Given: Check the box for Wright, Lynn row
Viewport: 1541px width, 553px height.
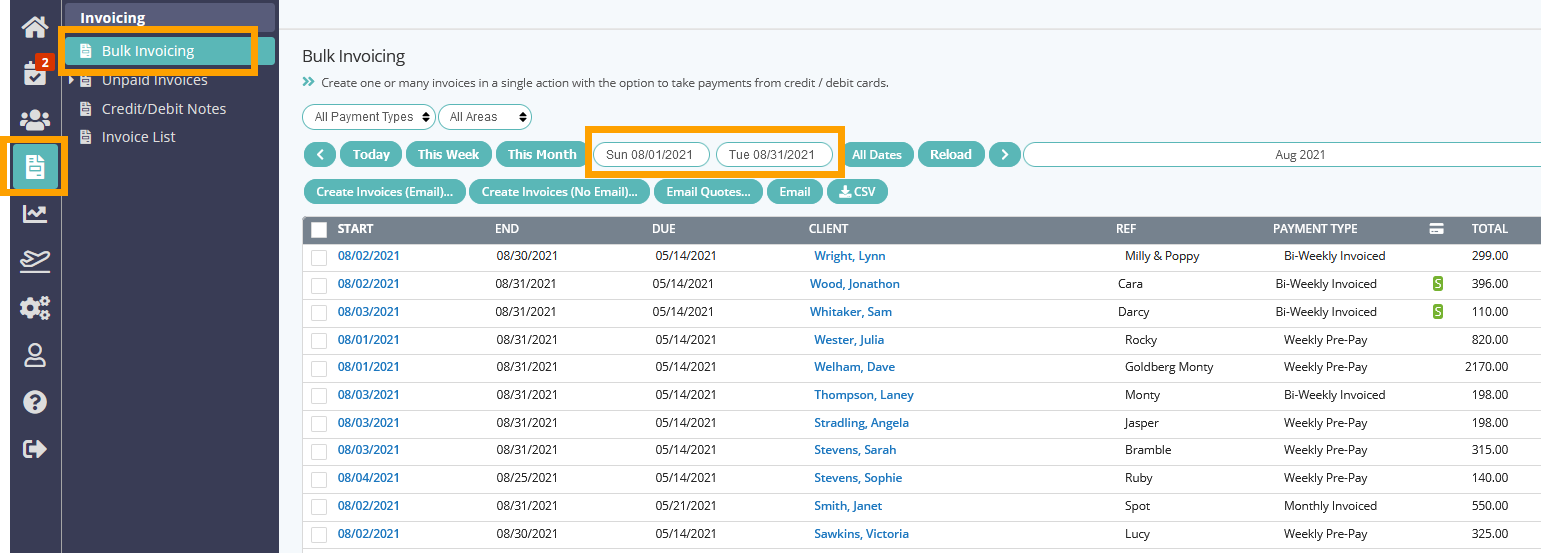Looking at the screenshot, I should (x=319, y=258).
